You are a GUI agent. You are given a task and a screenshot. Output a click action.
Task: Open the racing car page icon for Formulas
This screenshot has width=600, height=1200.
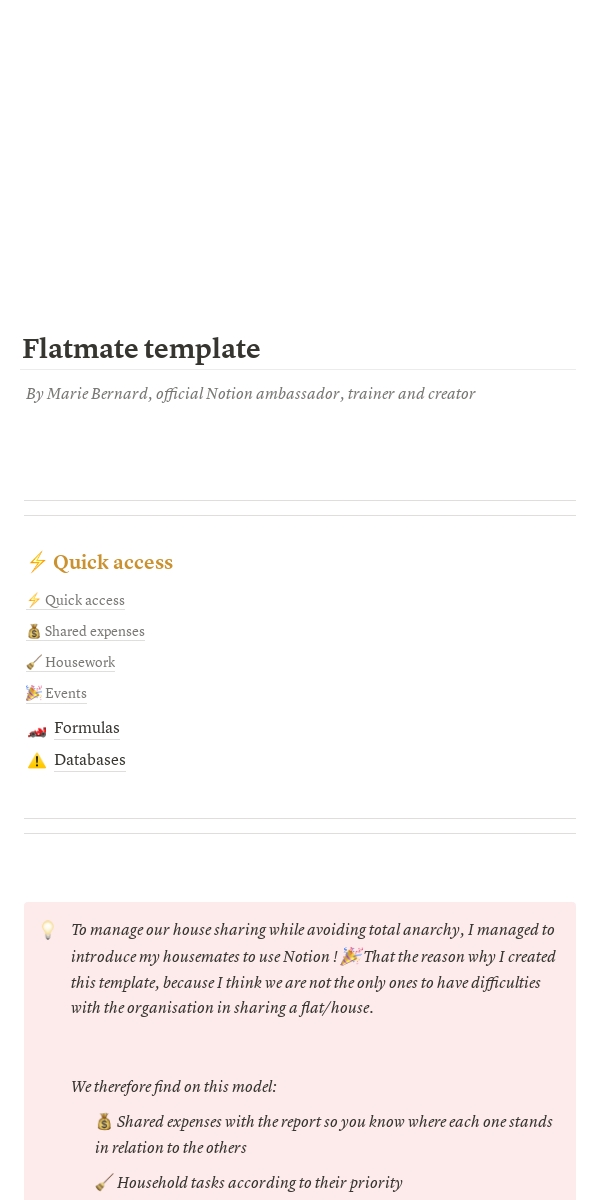coord(37,729)
